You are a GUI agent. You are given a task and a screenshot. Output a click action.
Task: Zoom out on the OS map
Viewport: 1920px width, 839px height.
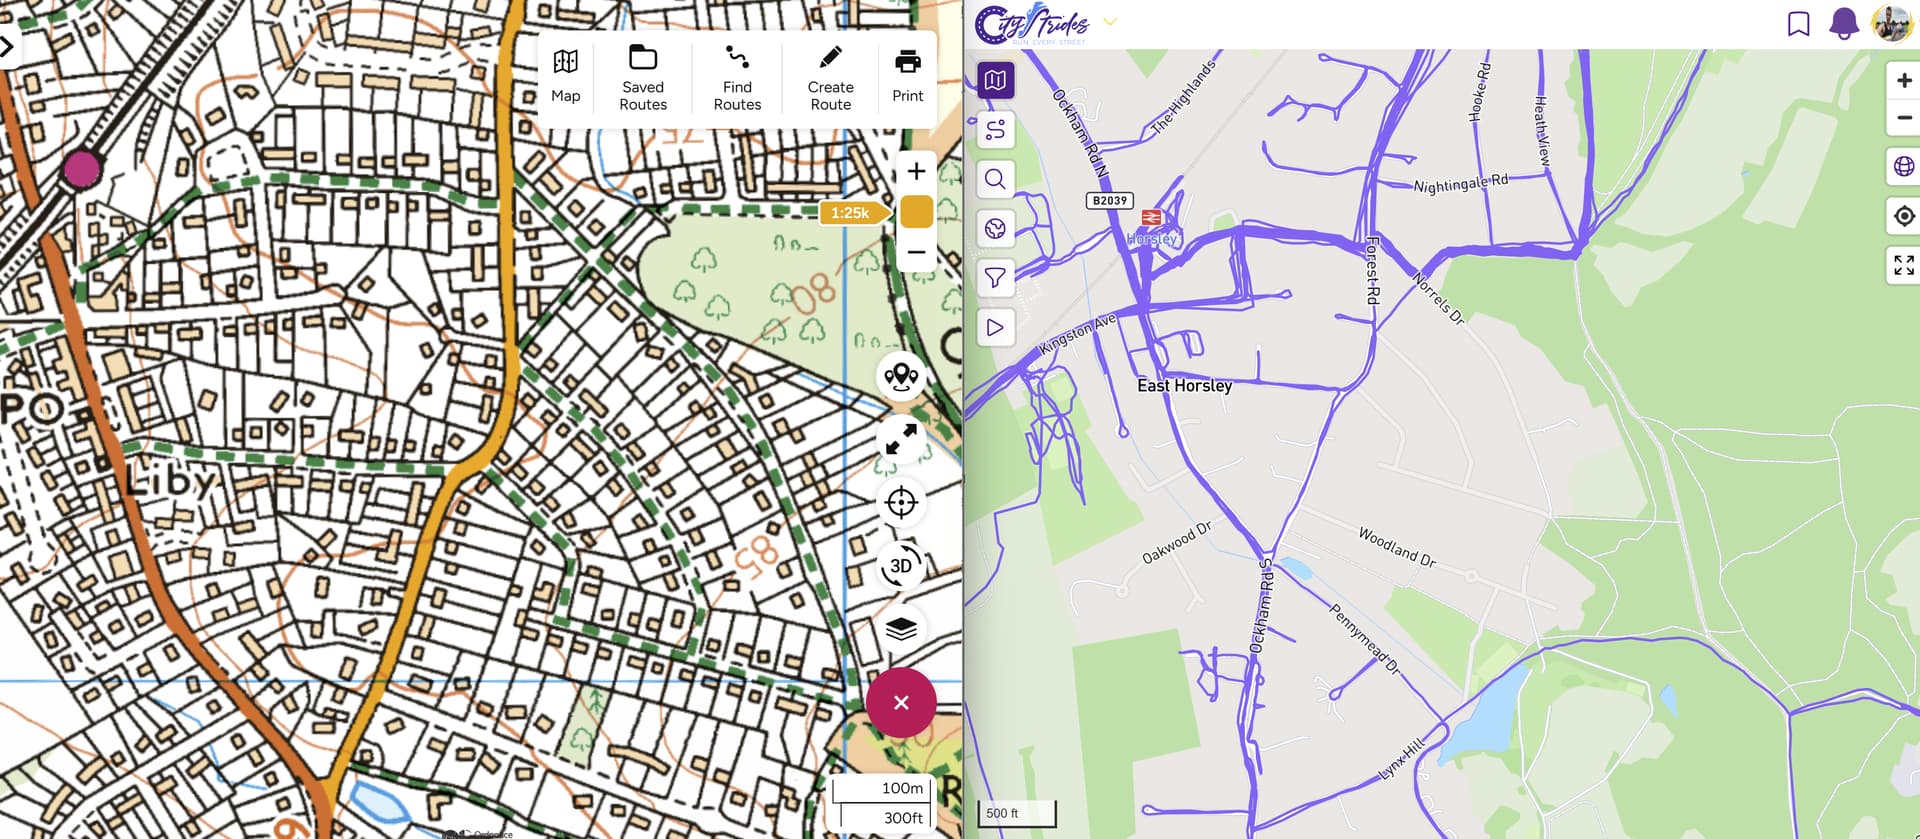[916, 252]
